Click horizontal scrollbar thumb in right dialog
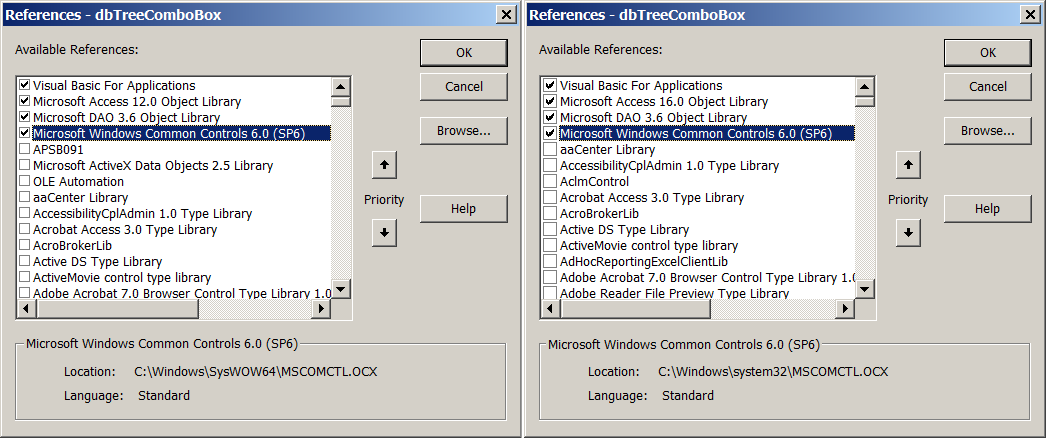 (x=635, y=309)
